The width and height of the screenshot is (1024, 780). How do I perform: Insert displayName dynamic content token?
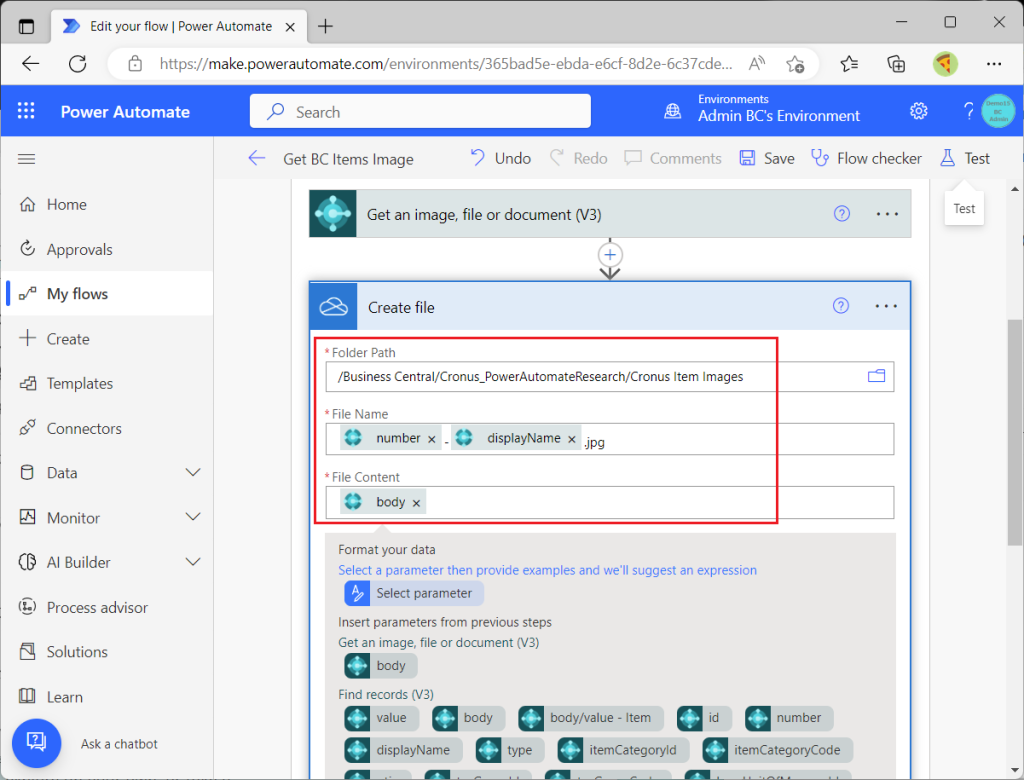pos(403,750)
